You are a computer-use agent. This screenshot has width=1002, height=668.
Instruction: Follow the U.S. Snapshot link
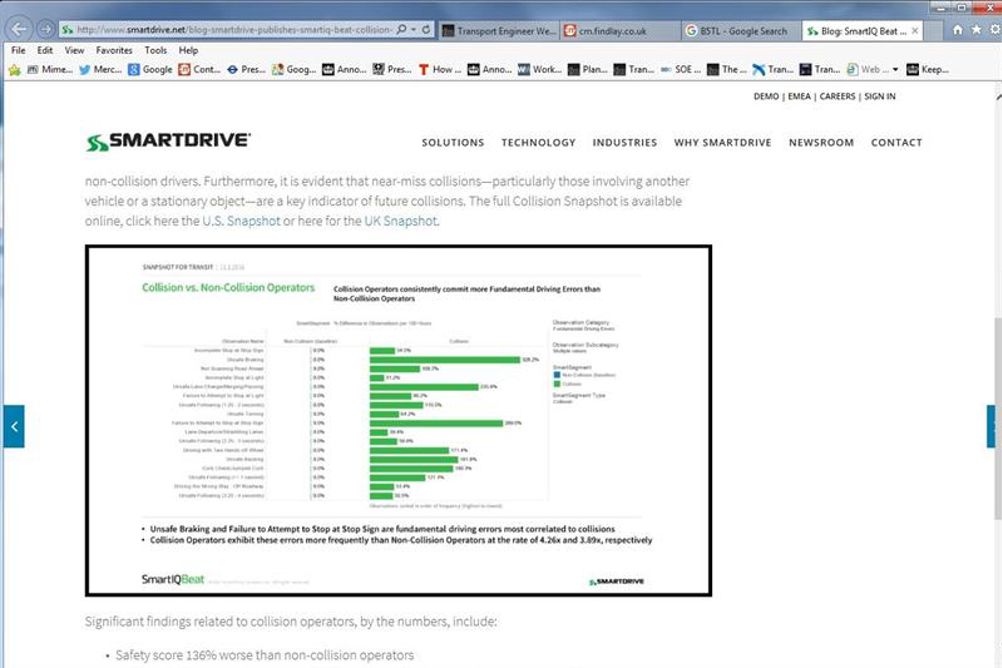pos(241,221)
